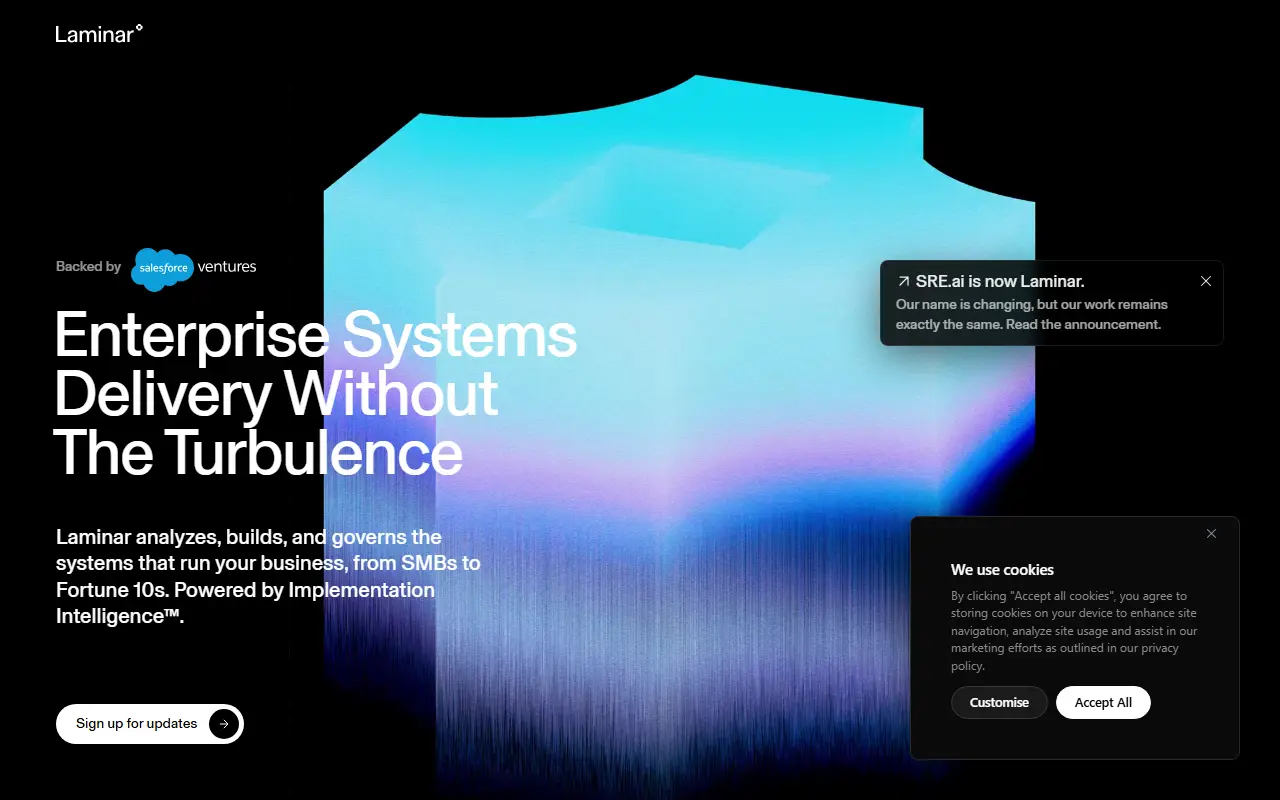
Task: Click the 'Implementation Intelligence' paragraph text
Action: pos(268,576)
